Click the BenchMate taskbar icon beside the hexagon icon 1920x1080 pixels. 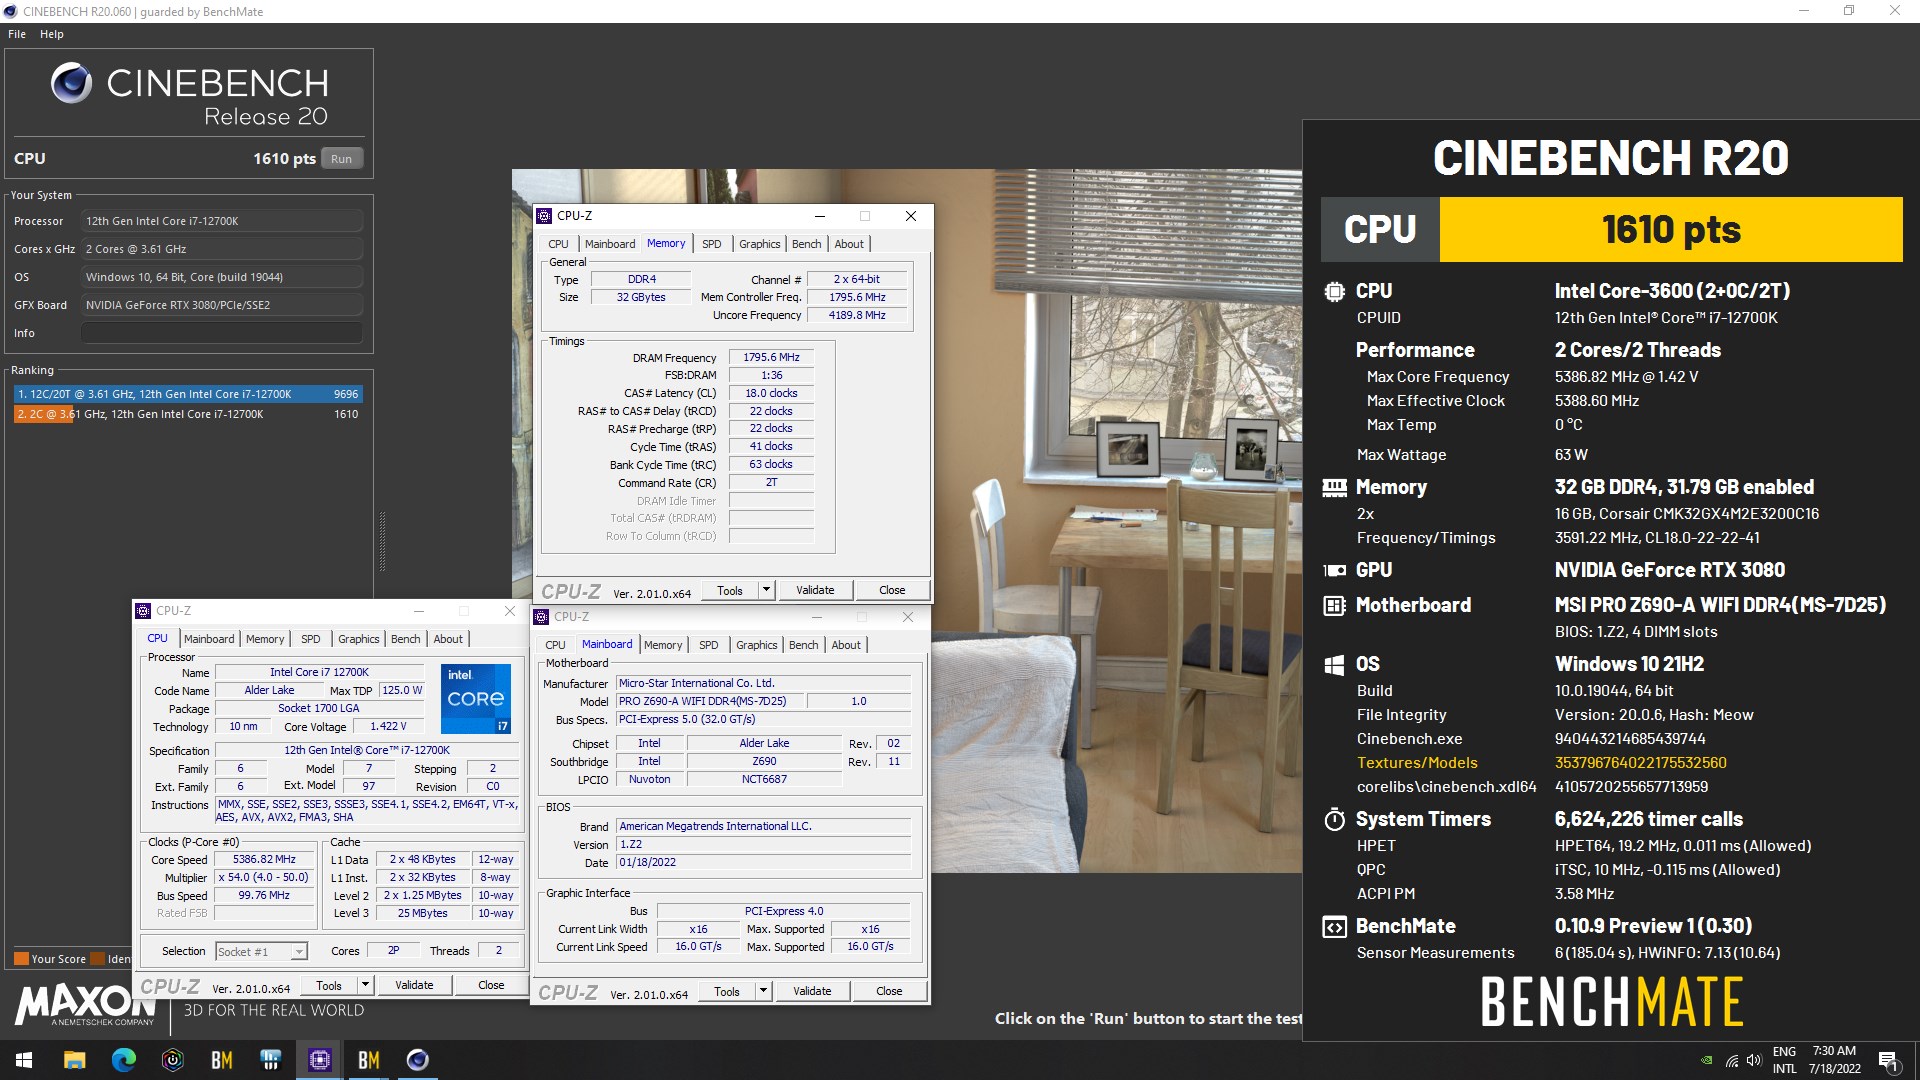pos(221,1060)
